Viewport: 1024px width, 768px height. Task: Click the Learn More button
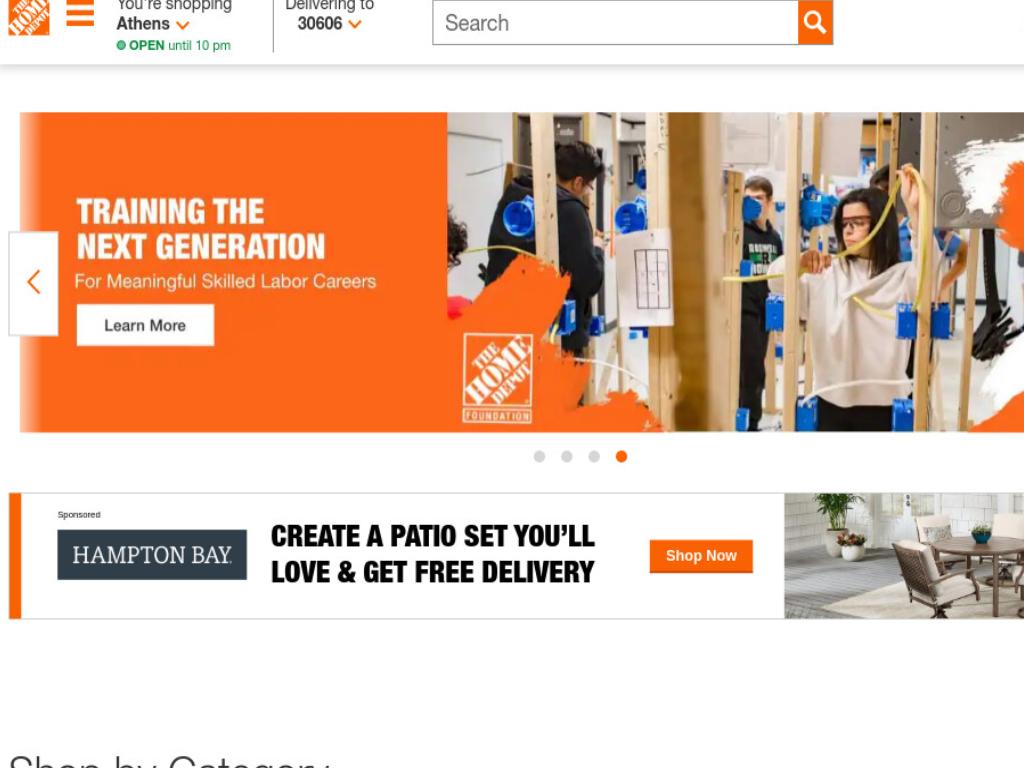[x=145, y=325]
